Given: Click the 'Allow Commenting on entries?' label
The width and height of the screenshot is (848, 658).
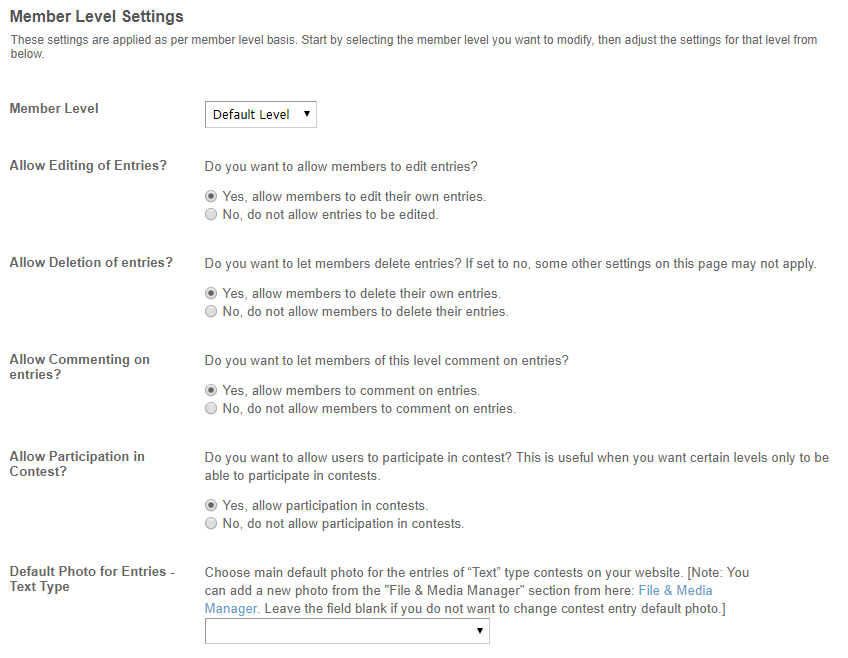Looking at the screenshot, I should point(80,367).
